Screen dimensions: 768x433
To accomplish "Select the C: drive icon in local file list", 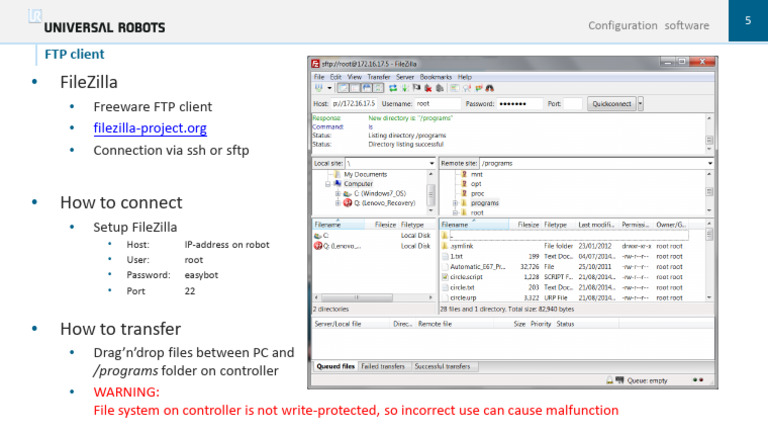I will click(x=317, y=236).
